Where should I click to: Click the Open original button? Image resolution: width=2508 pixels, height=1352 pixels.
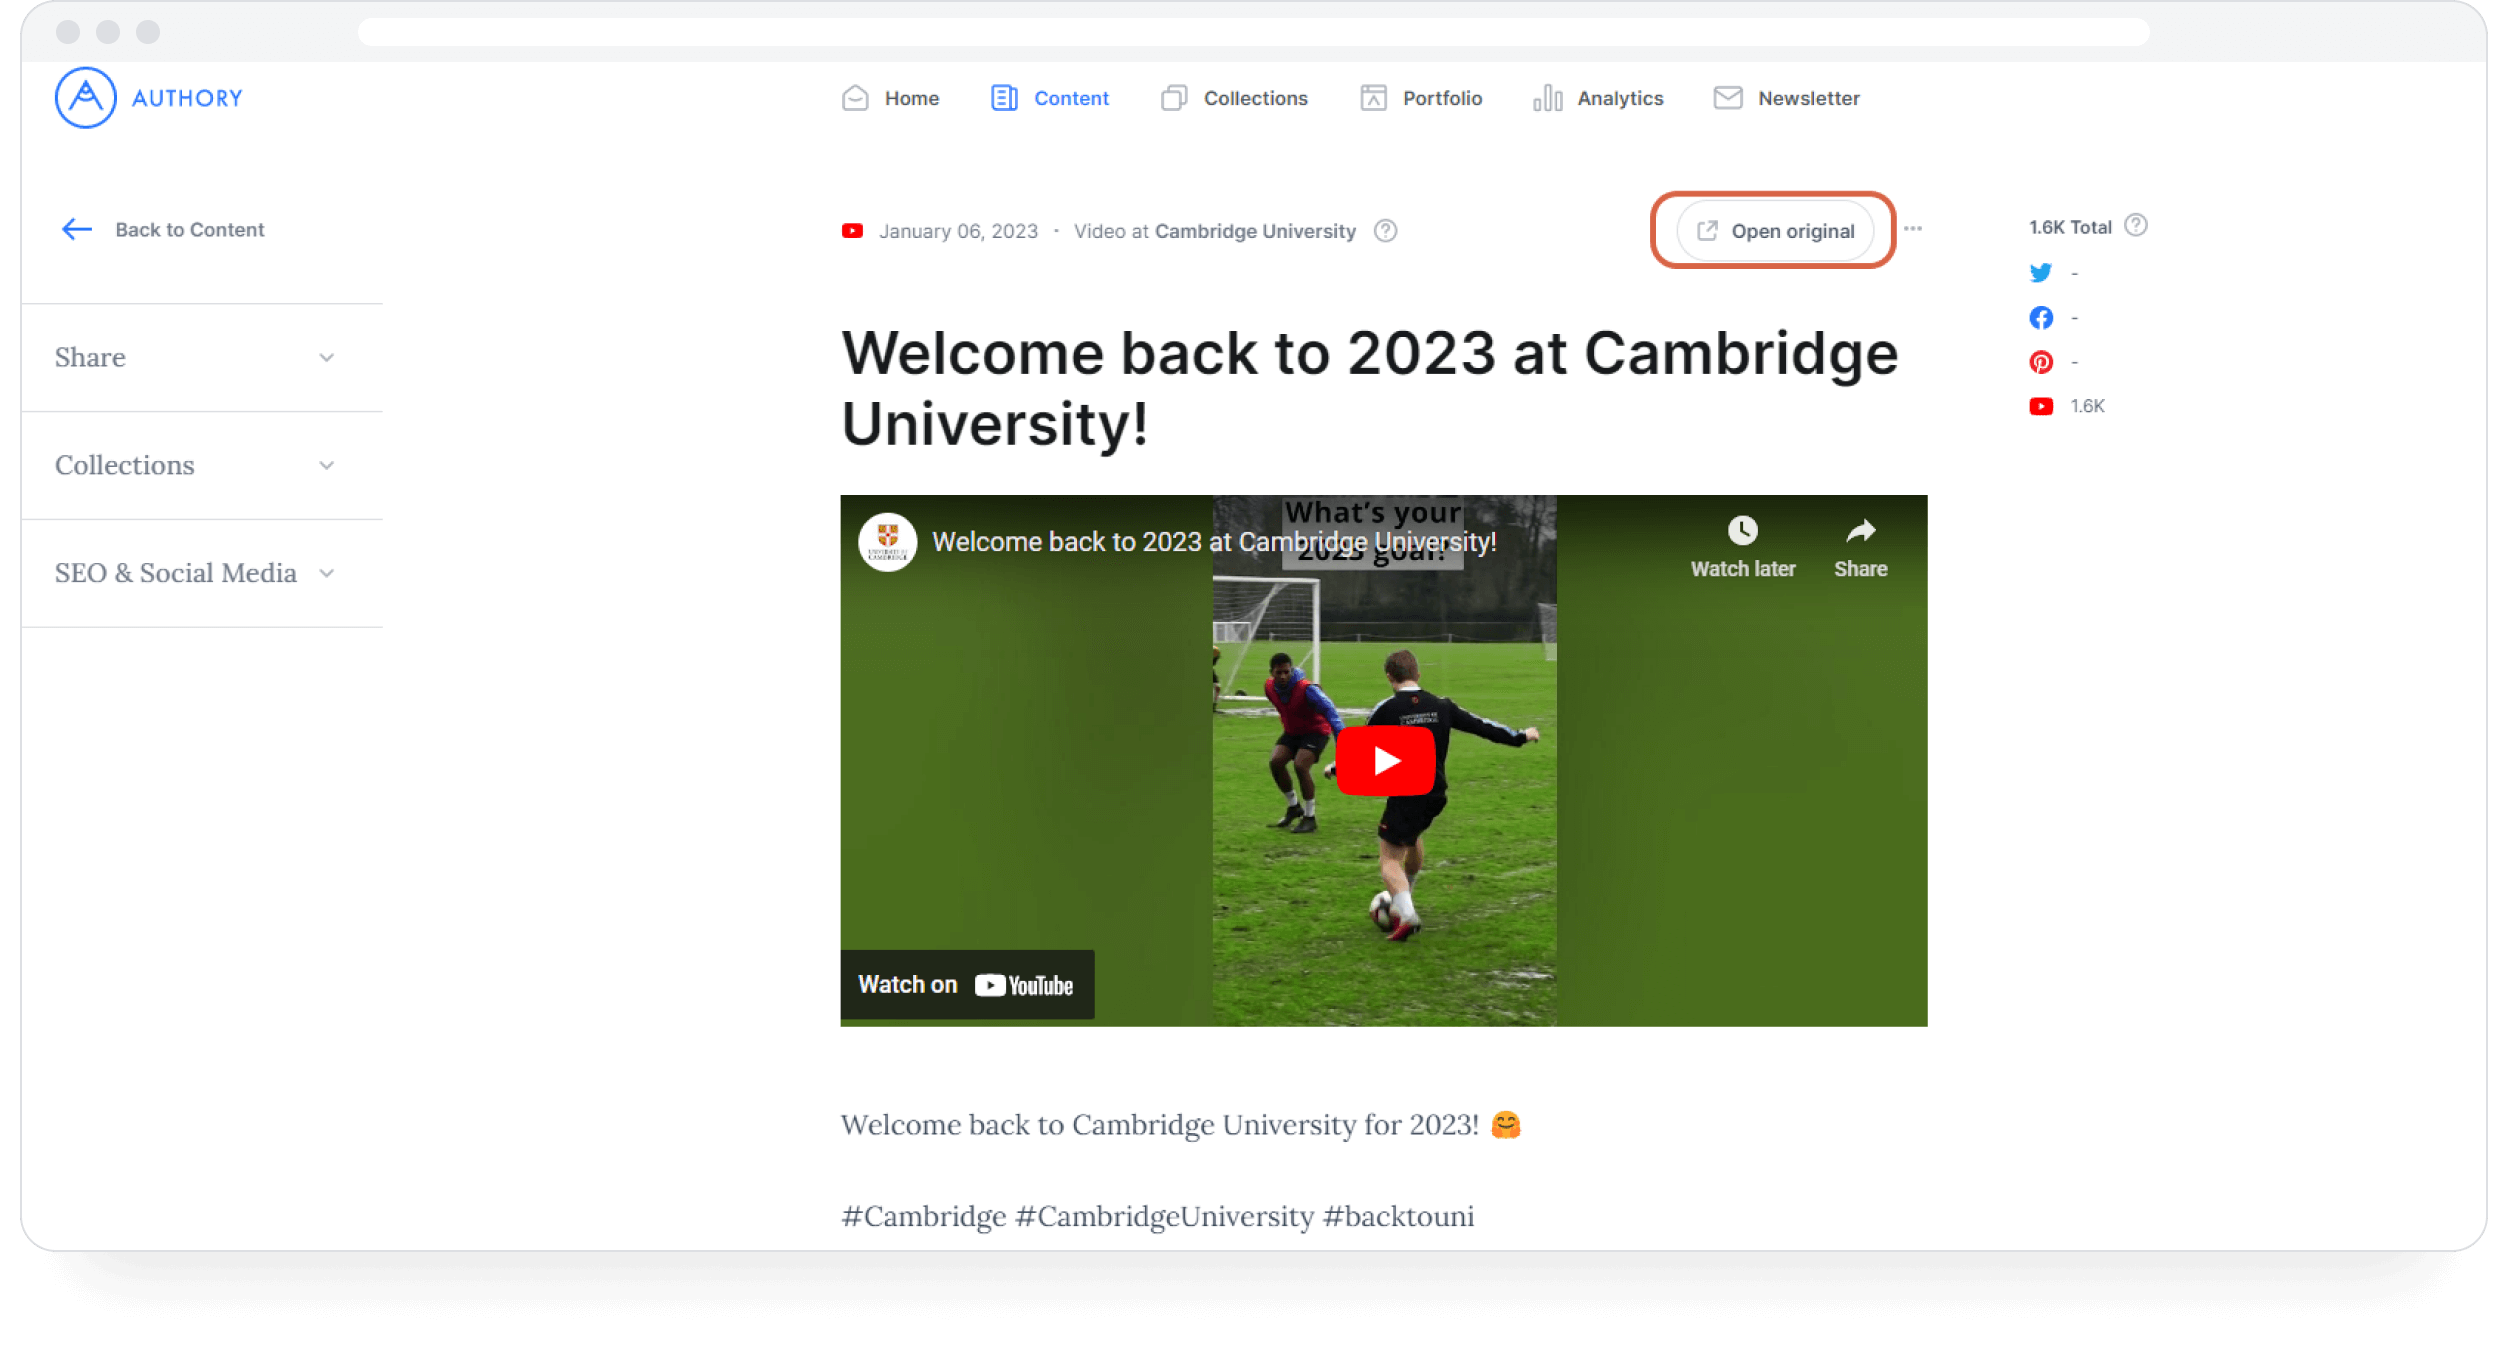pyautogui.click(x=1775, y=231)
